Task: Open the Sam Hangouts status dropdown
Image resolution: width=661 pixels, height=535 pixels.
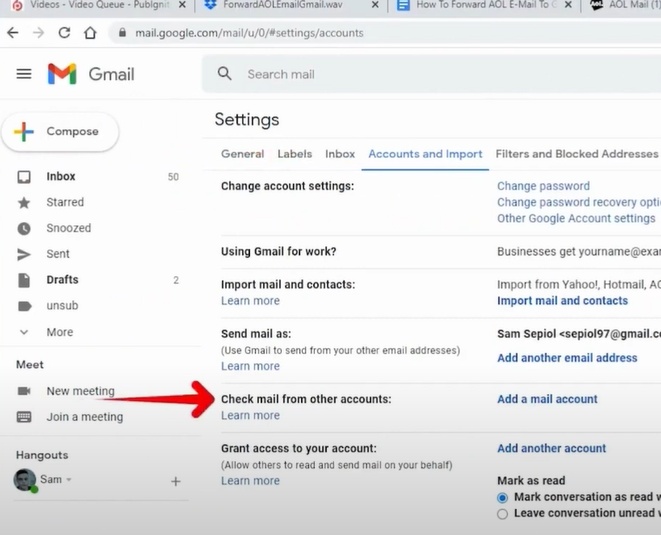Action: coord(69,479)
